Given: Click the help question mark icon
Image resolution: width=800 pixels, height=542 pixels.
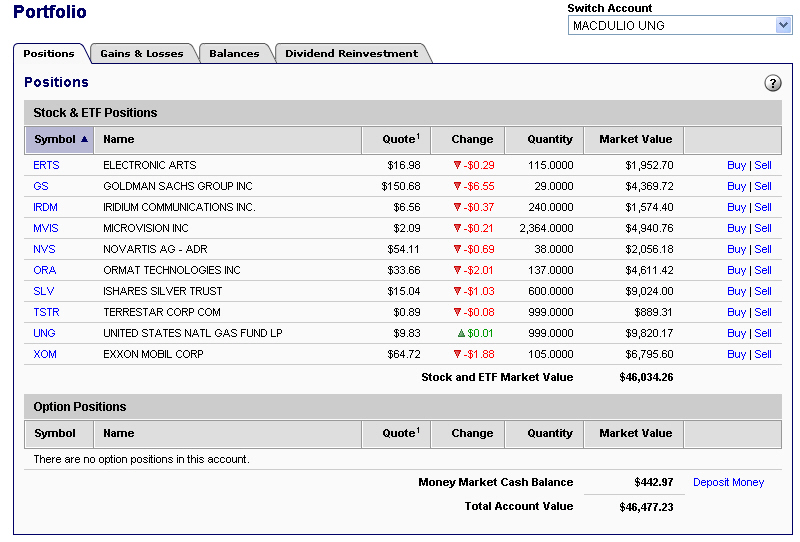Looking at the screenshot, I should [772, 83].
